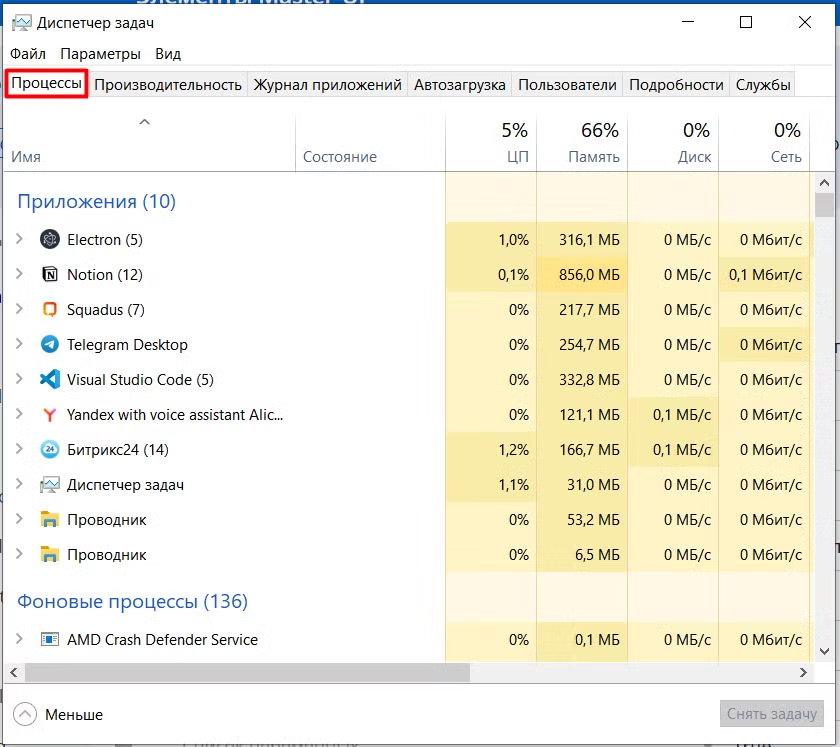Screen dimensions: 840x747
Task: Sort by the Диск column header
Action: click(673, 143)
